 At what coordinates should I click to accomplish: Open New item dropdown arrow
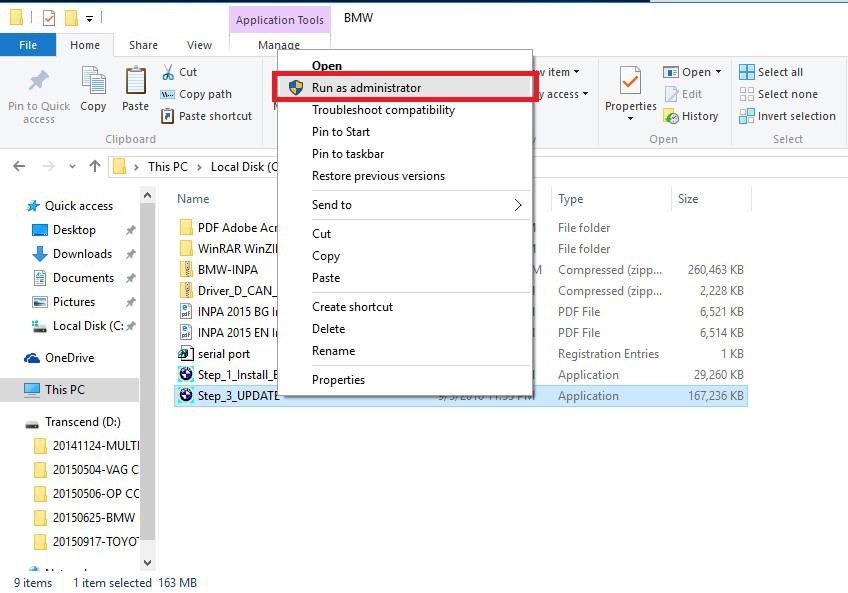(x=577, y=72)
